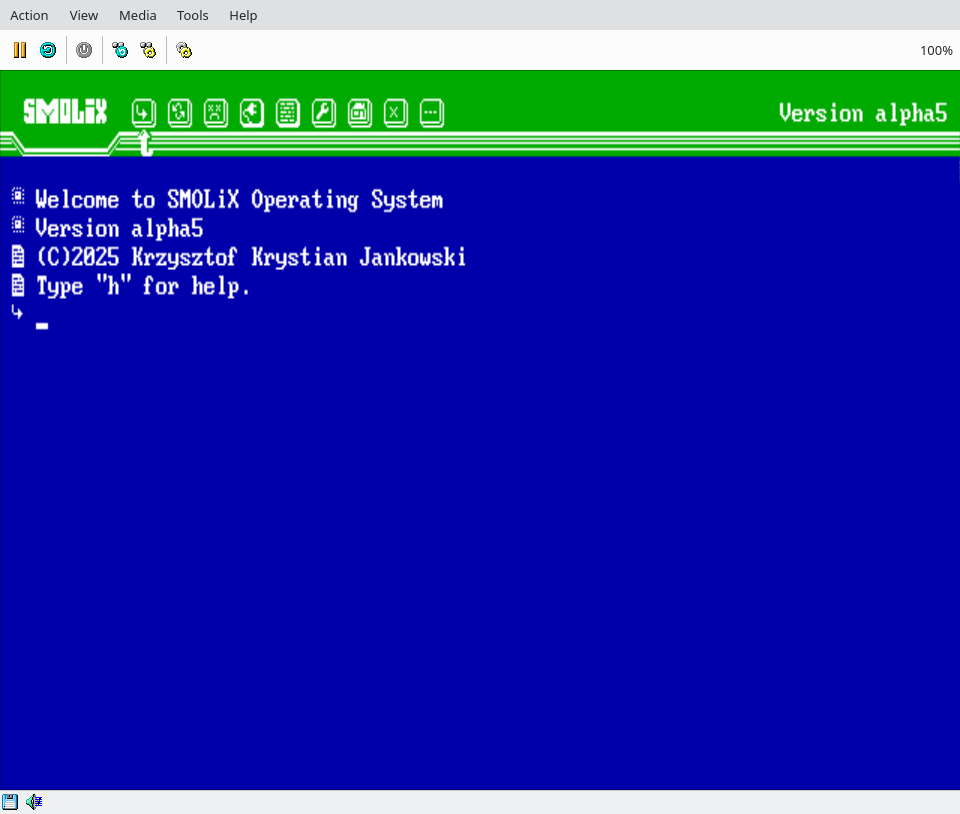Open the Tools menu
960x814 pixels.
[193, 15]
